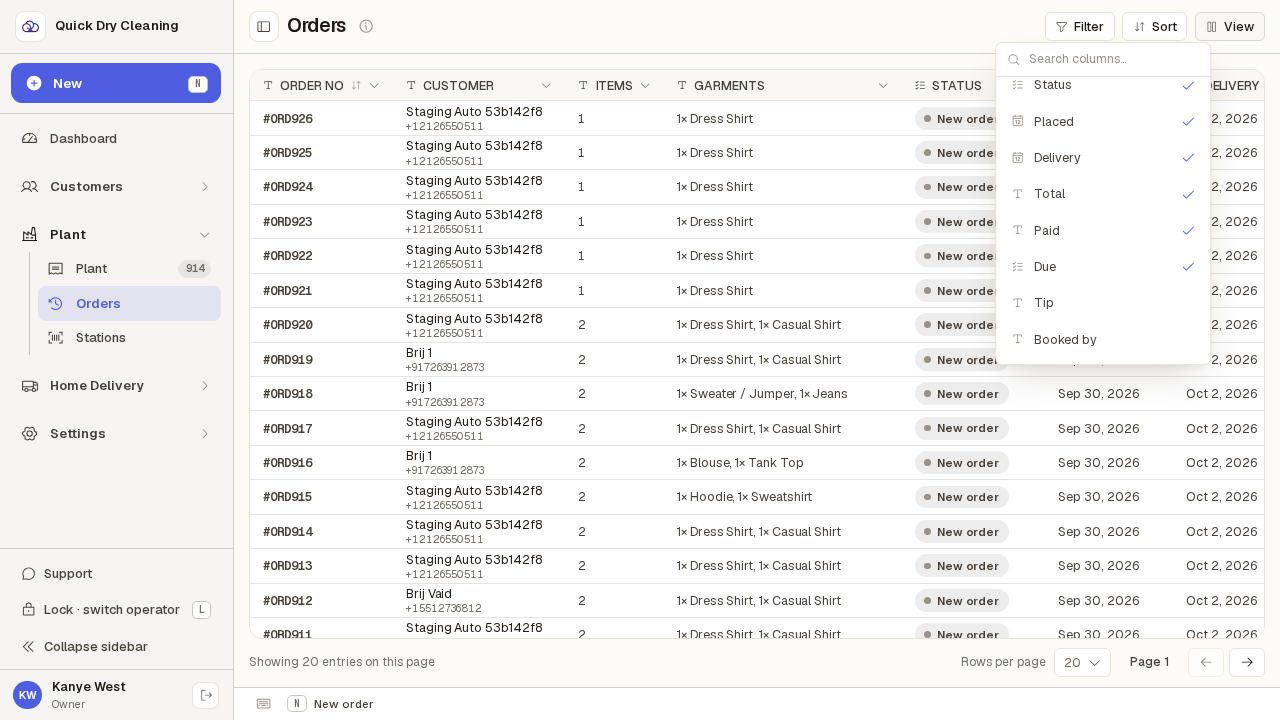1280x720 pixels.
Task: Collapse the Plant section chevron
Action: tap(205, 234)
